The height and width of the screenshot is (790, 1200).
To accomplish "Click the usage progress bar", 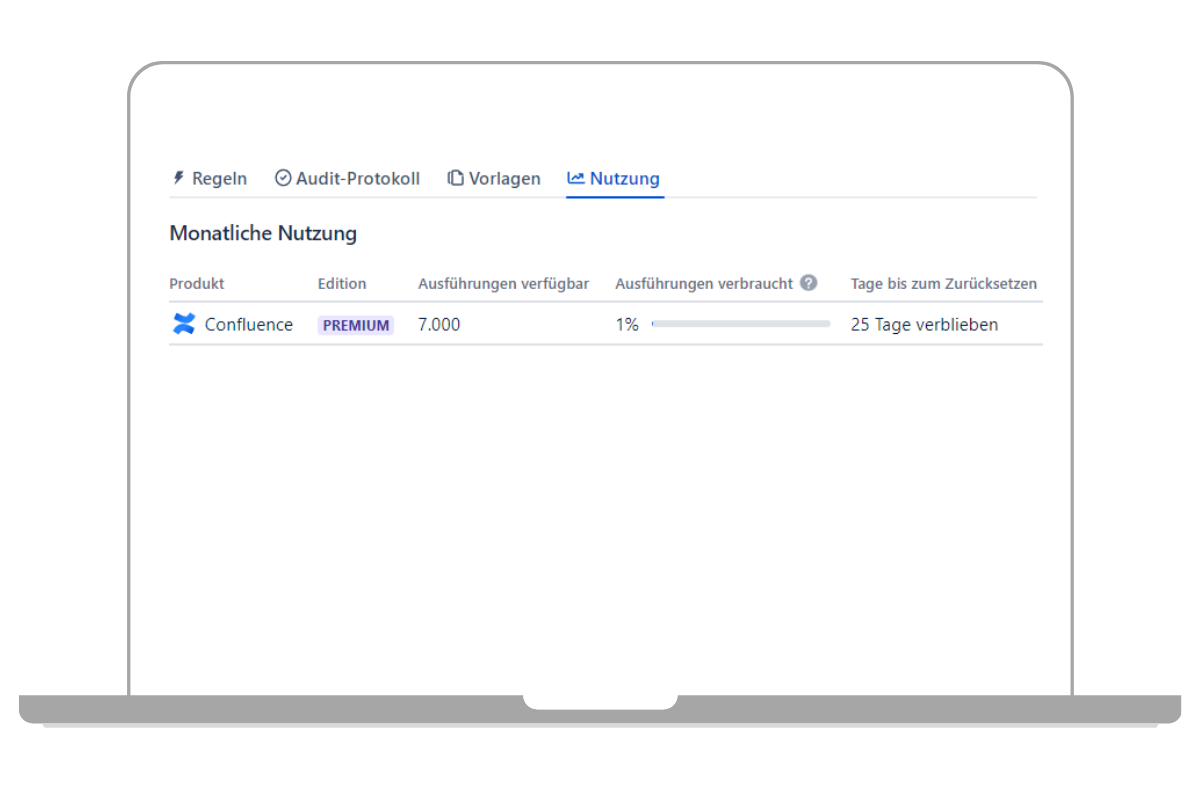I will point(740,324).
